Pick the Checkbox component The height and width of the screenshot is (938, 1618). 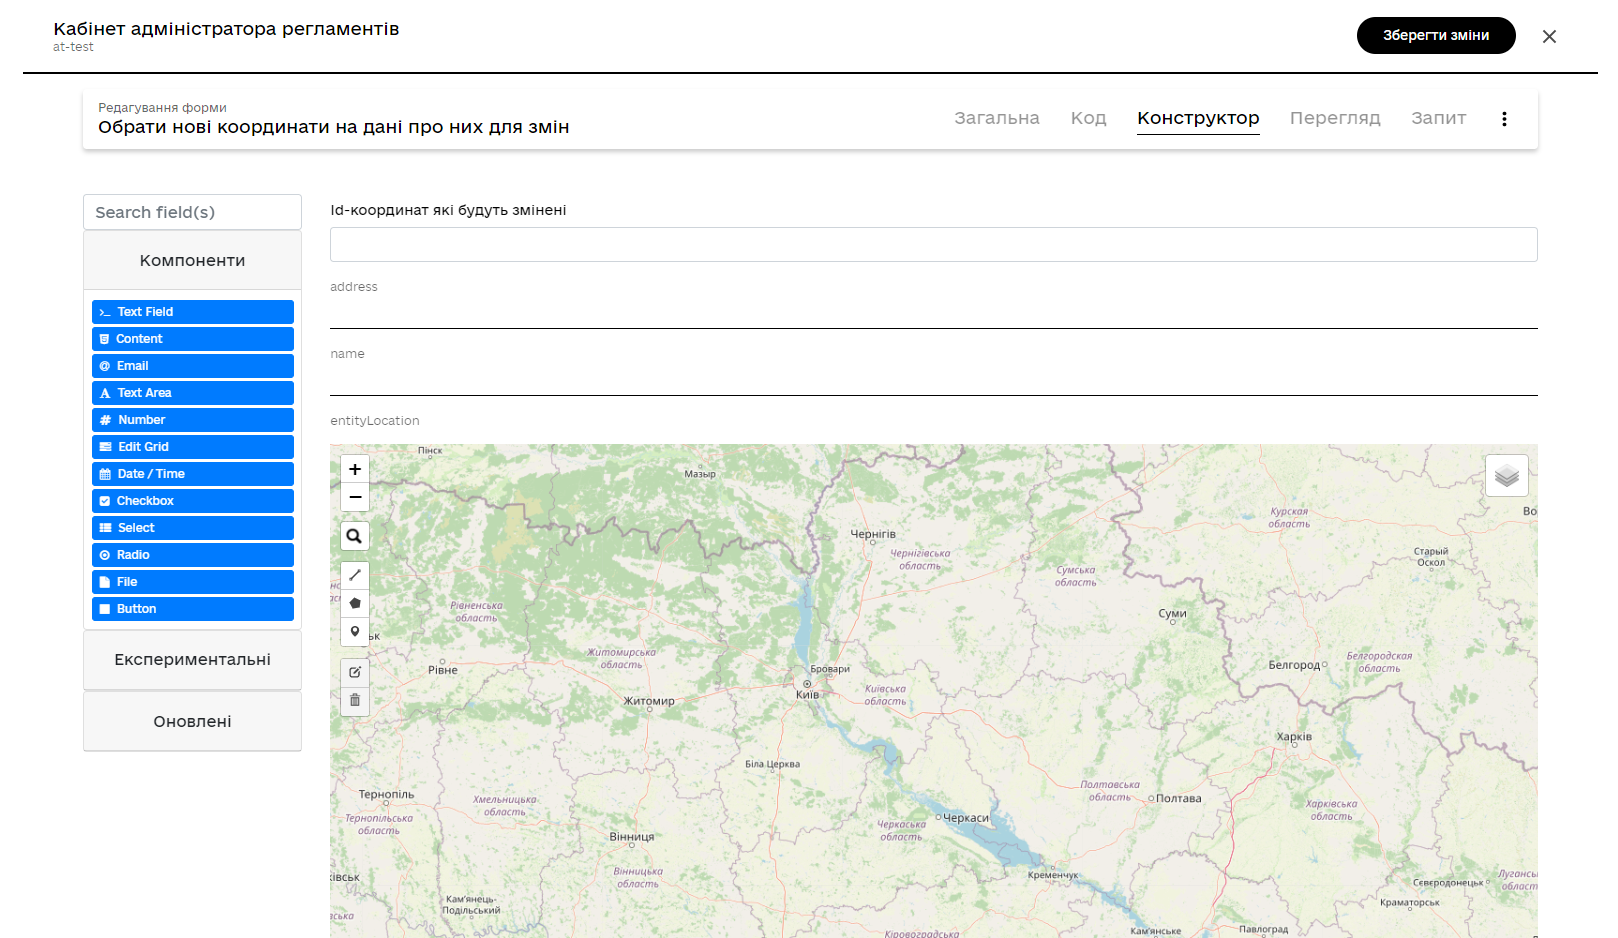193,501
